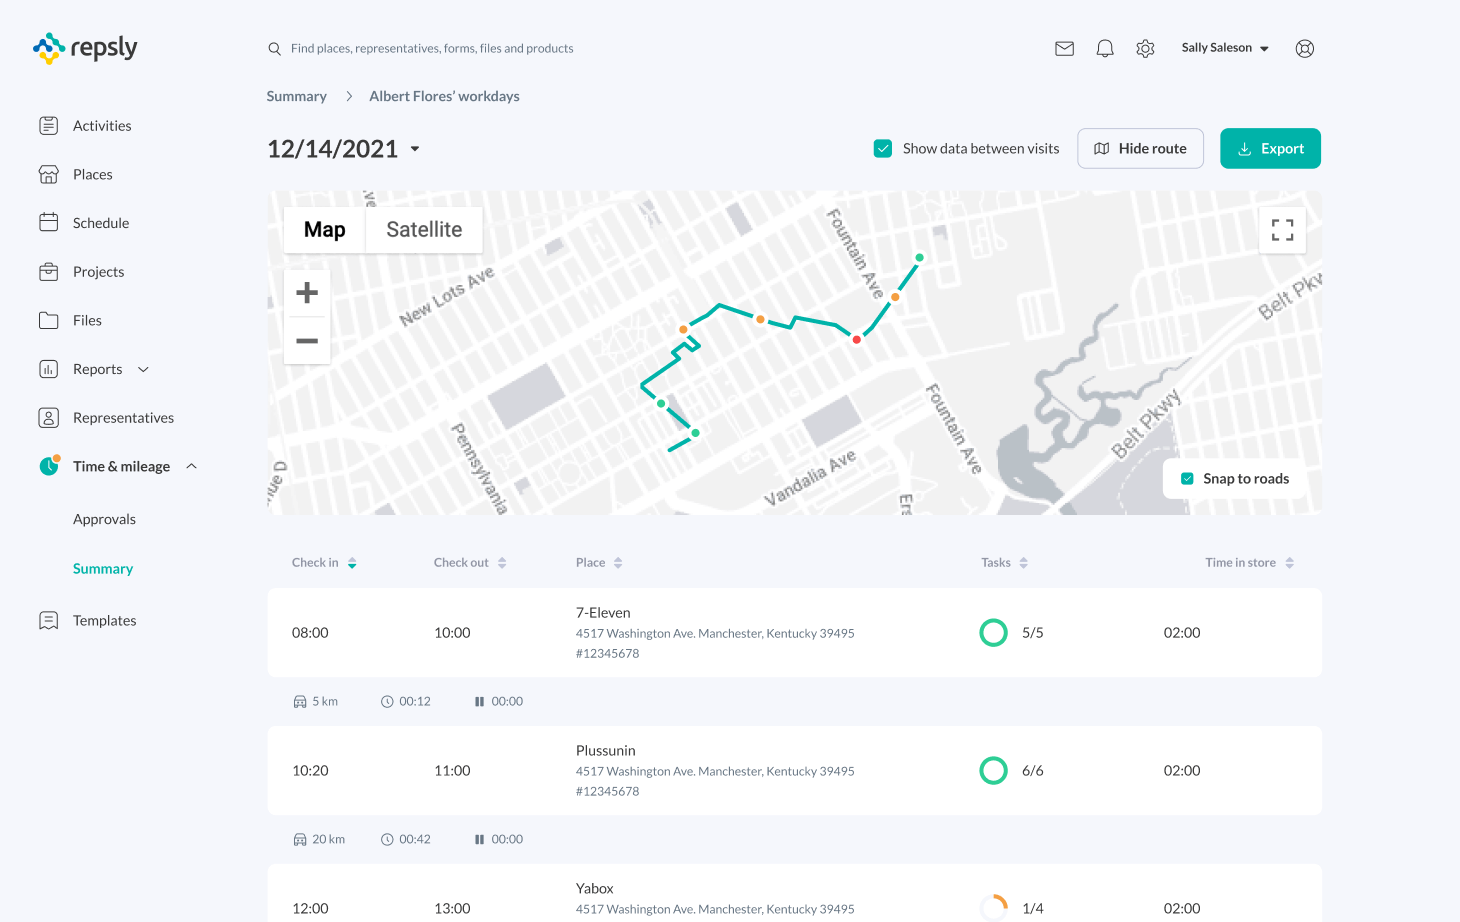Click the Hide route button
1460x922 pixels.
pos(1140,149)
